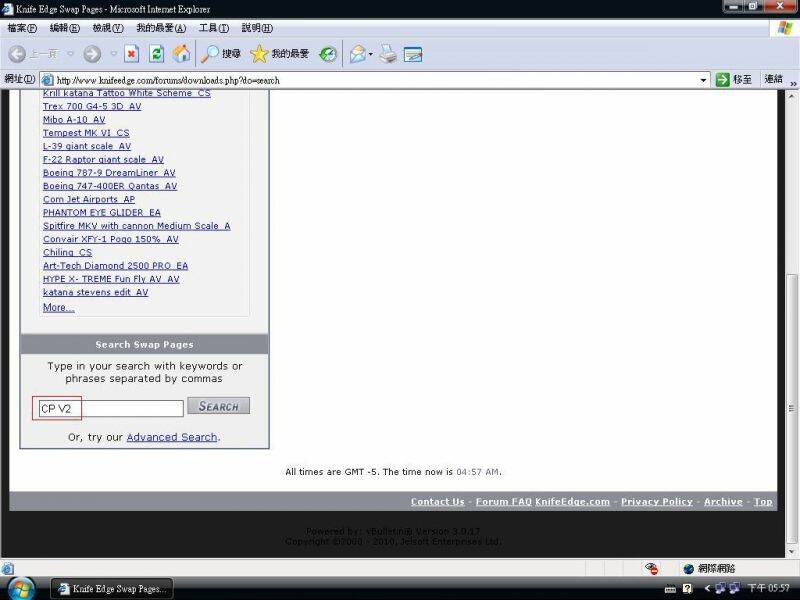Open L-39 giant scale_AV link
The image size is (800, 600).
coord(87,146)
